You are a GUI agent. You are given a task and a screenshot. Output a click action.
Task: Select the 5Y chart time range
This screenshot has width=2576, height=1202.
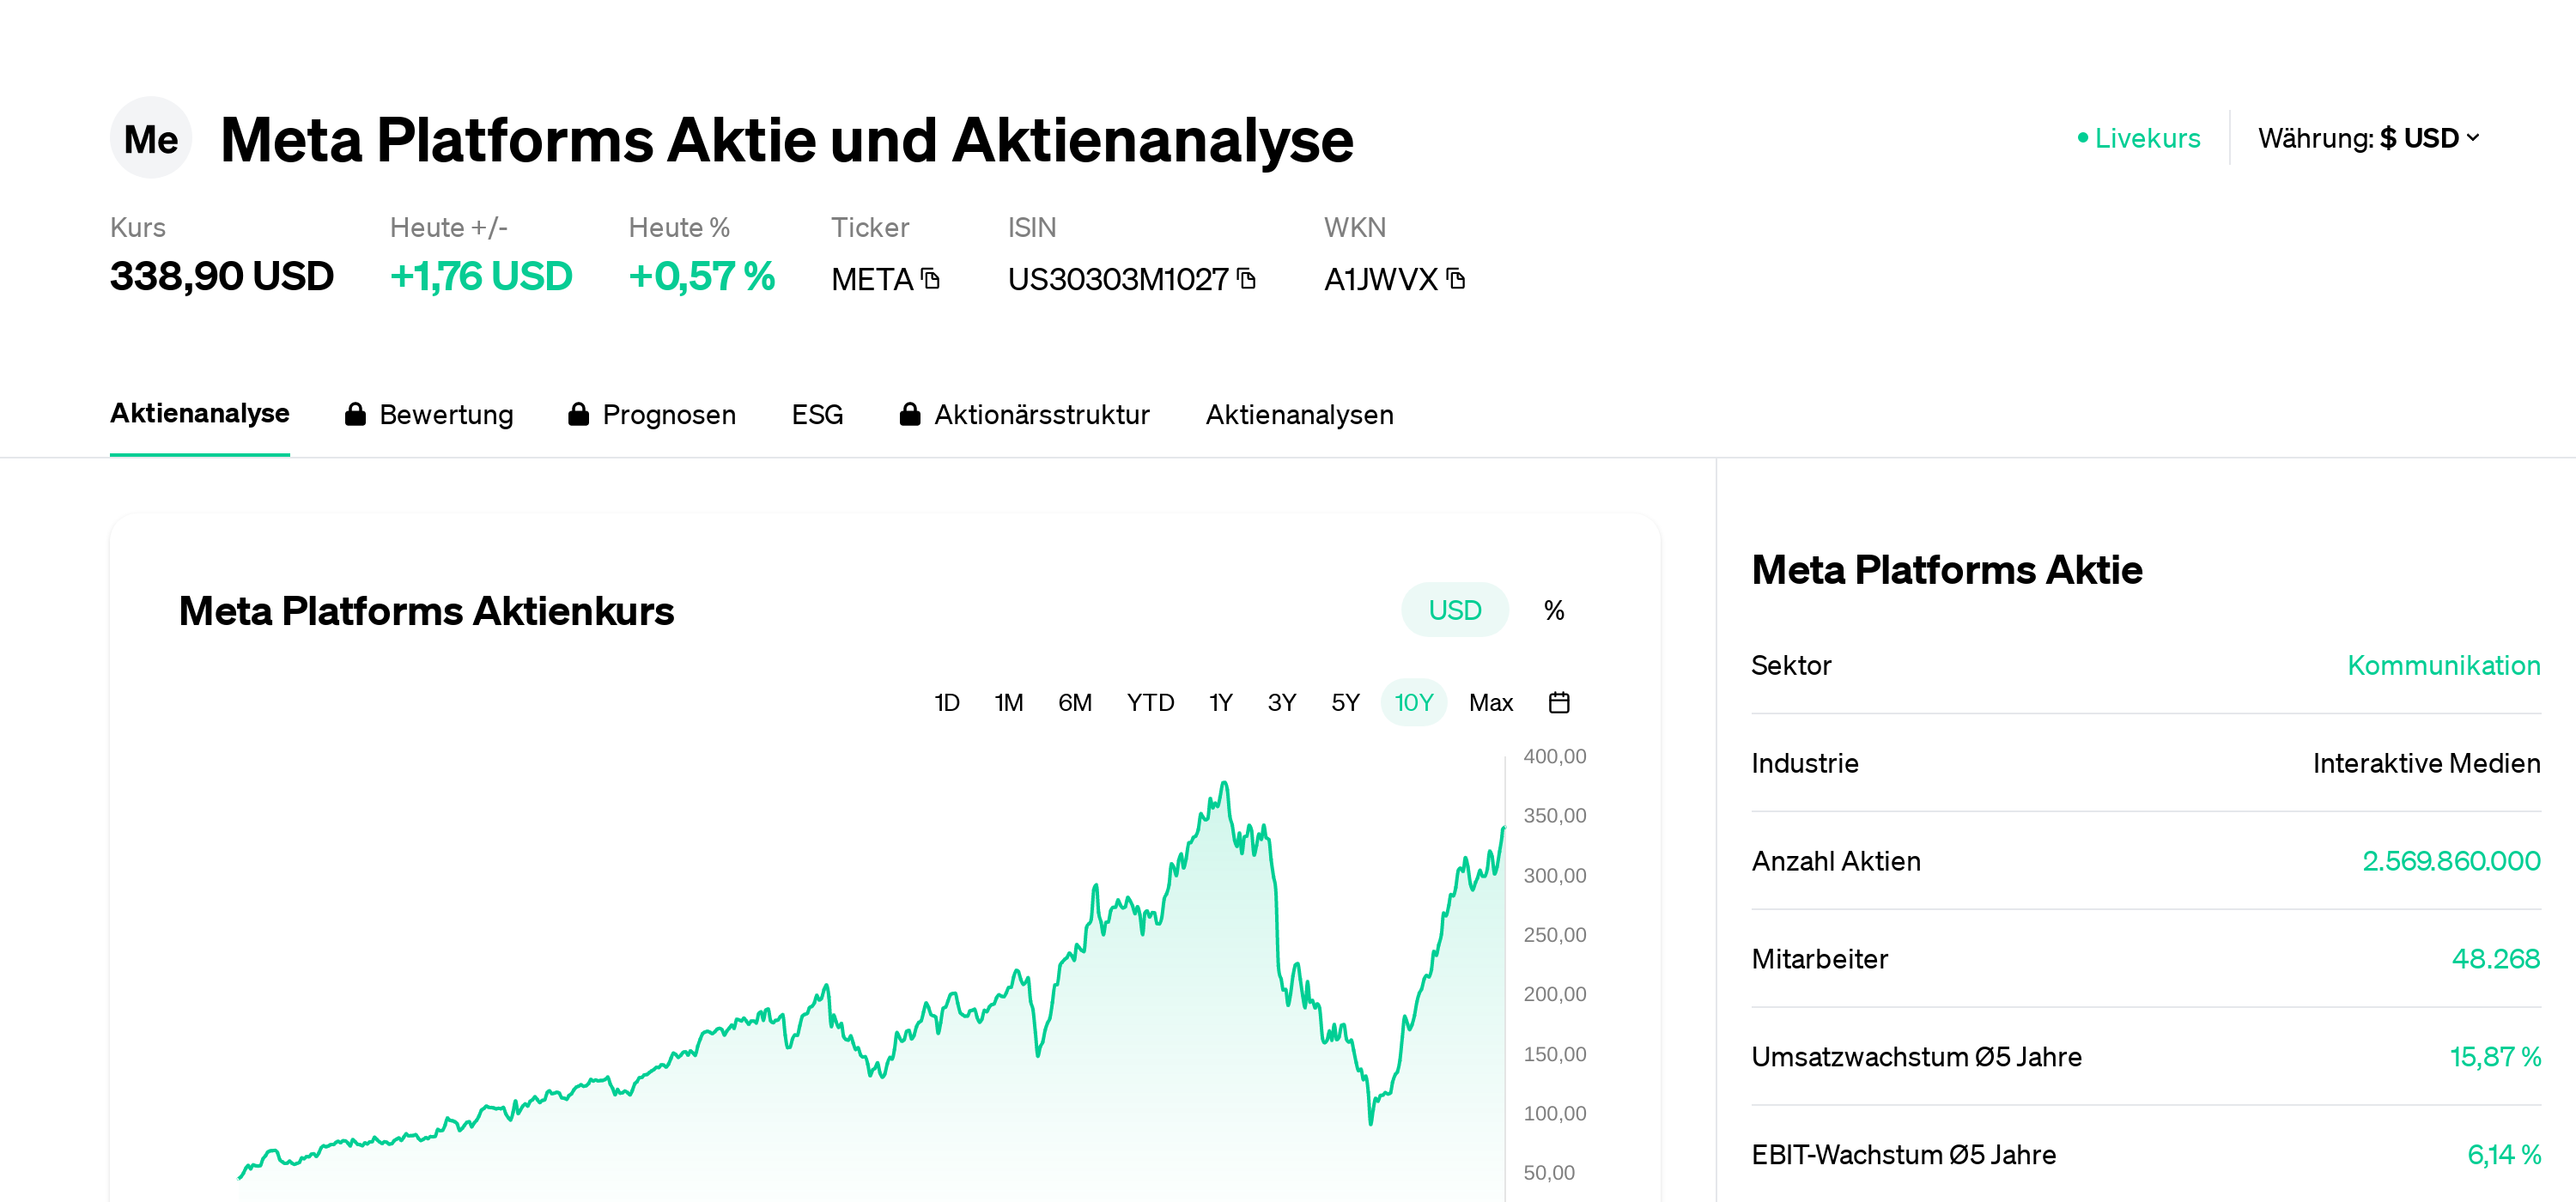click(1345, 703)
